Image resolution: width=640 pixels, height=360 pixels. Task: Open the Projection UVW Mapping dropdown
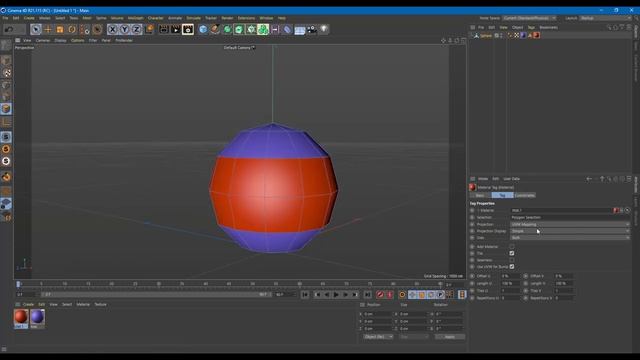[x=570, y=224]
